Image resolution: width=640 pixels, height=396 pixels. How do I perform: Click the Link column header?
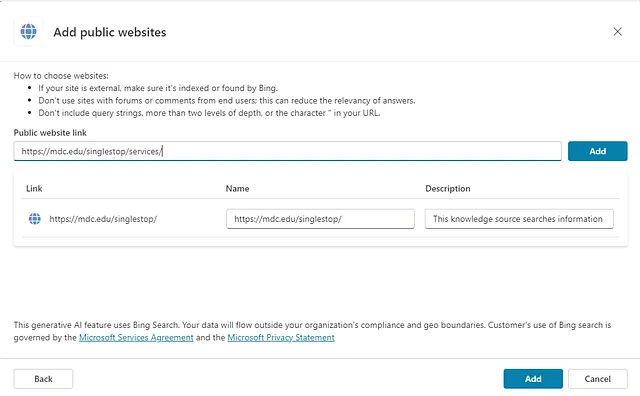click(34, 189)
